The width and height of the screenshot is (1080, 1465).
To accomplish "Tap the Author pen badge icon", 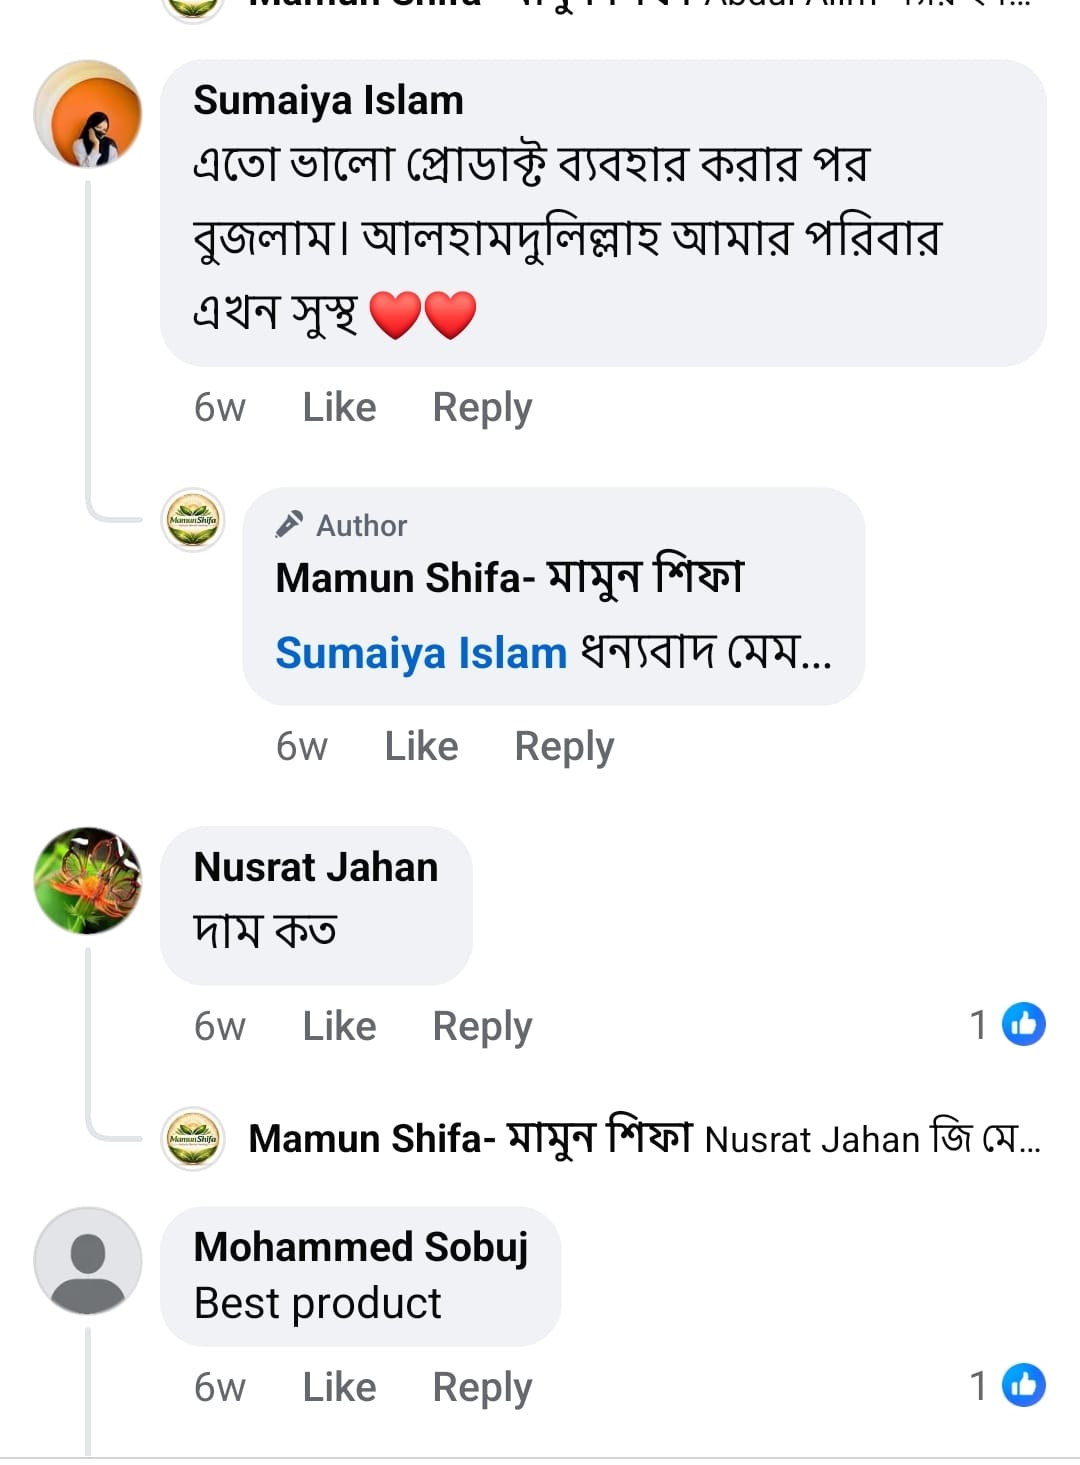I will click(x=290, y=524).
